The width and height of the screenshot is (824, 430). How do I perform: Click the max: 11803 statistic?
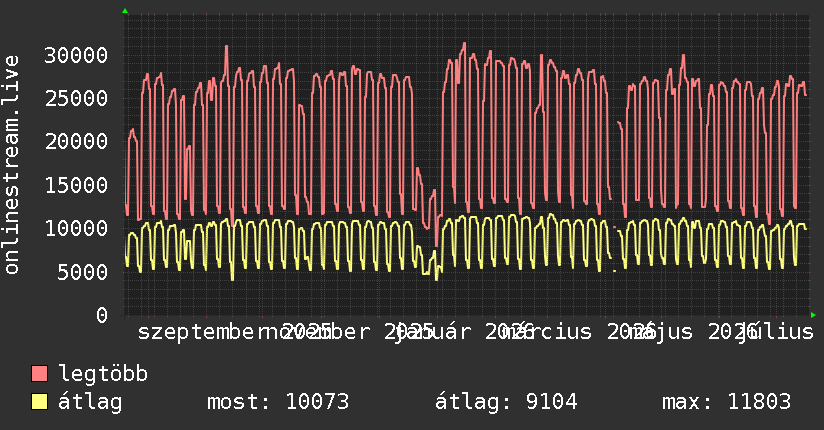click(x=727, y=402)
